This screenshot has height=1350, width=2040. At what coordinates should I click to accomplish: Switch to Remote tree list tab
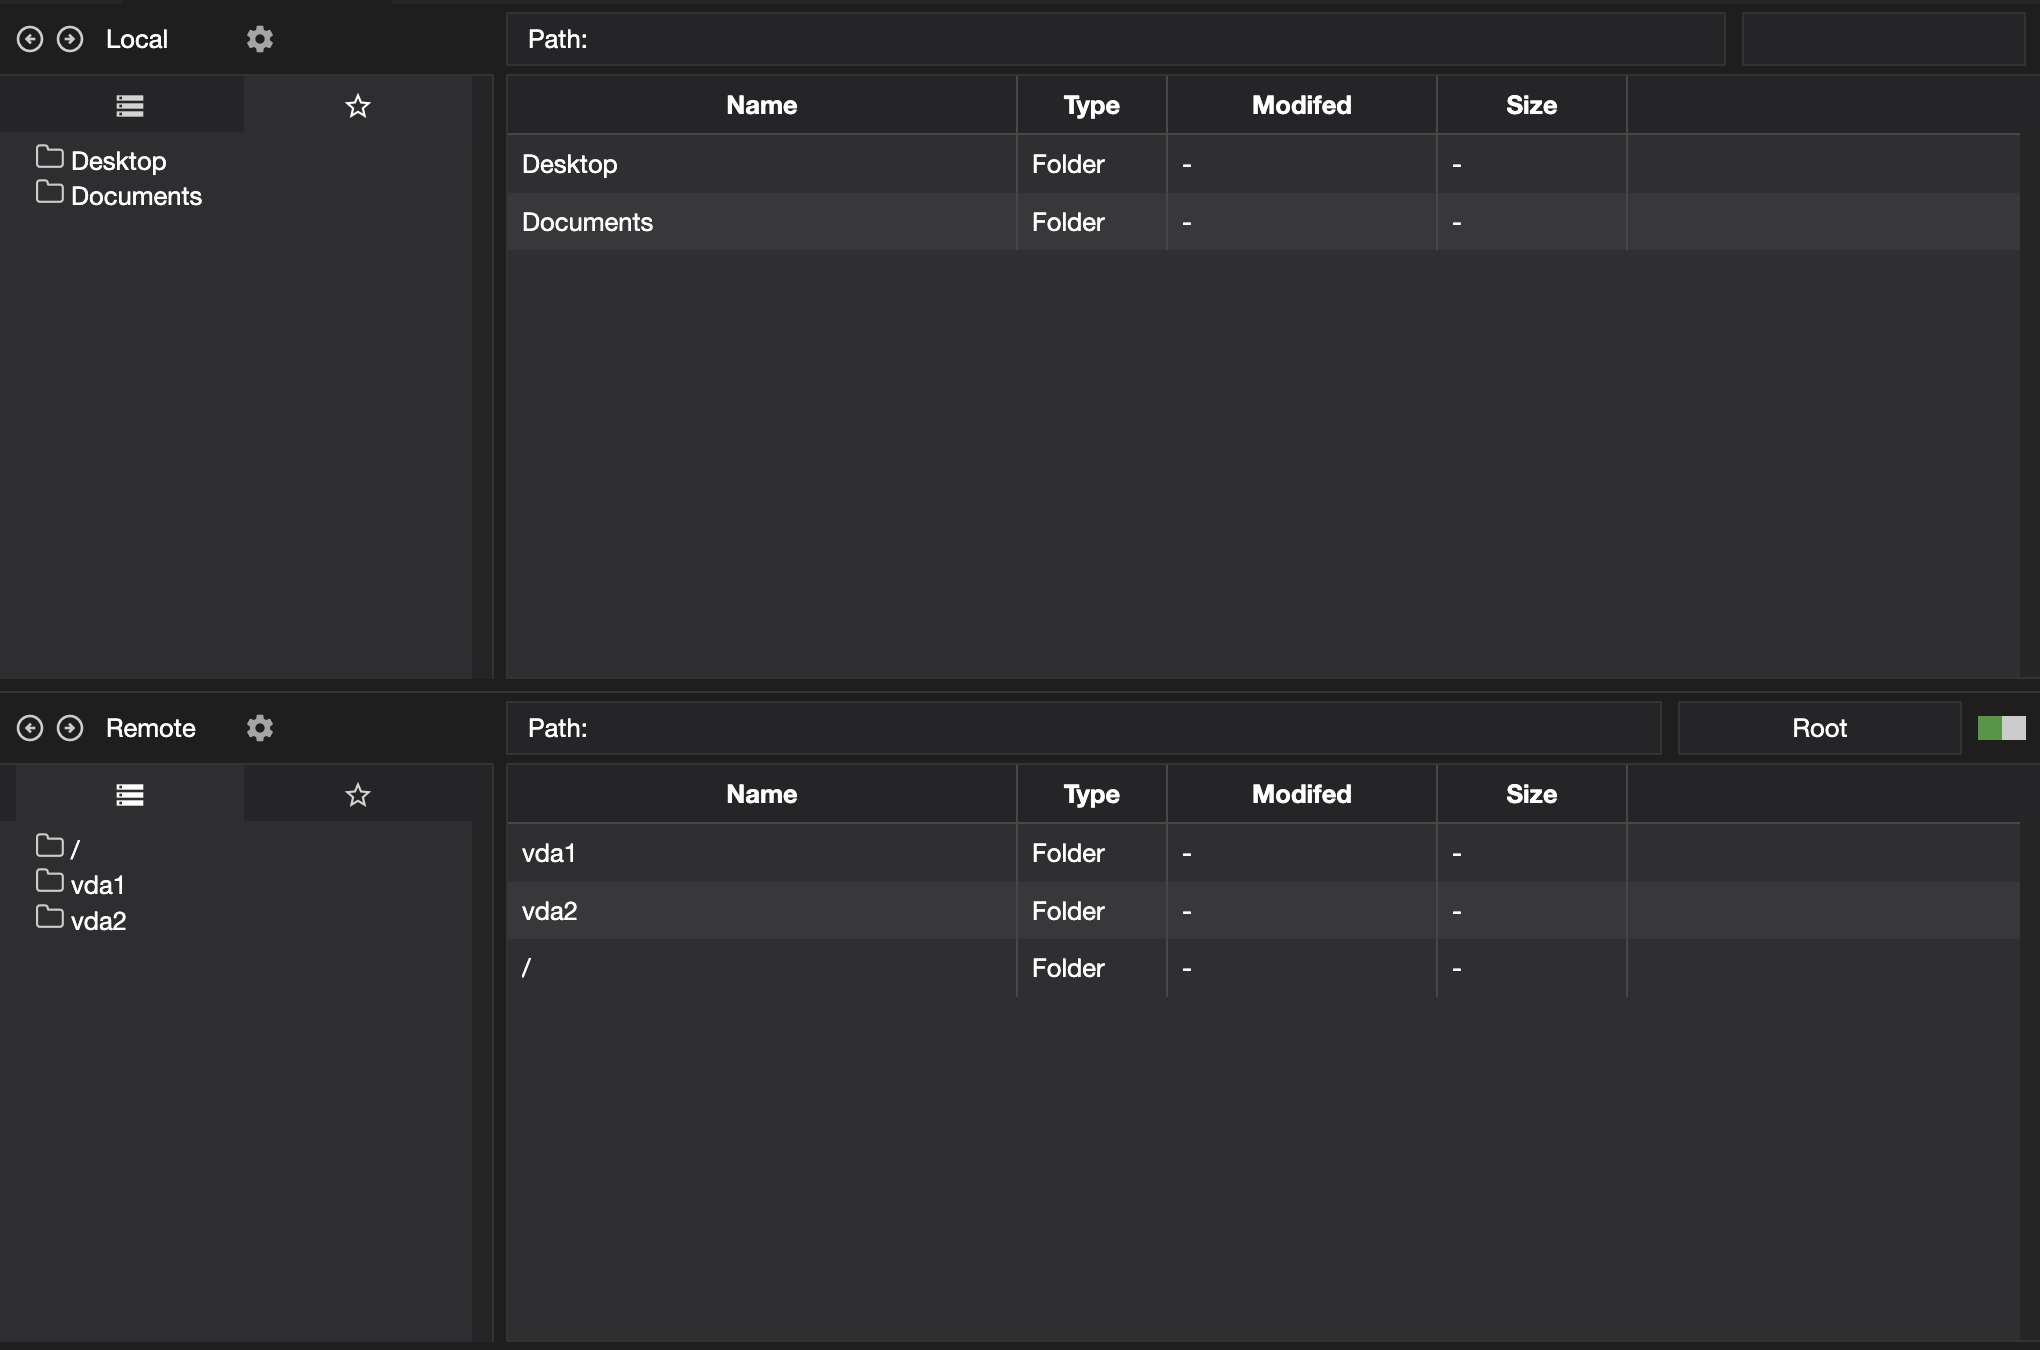130,795
